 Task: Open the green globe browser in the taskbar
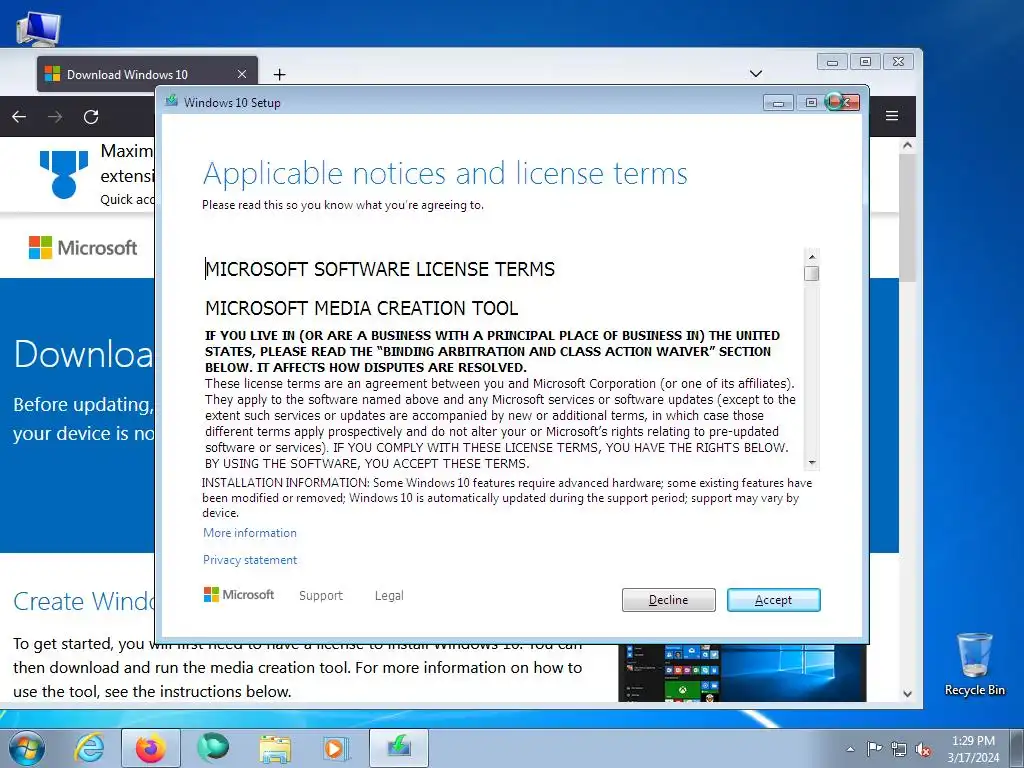click(x=213, y=748)
